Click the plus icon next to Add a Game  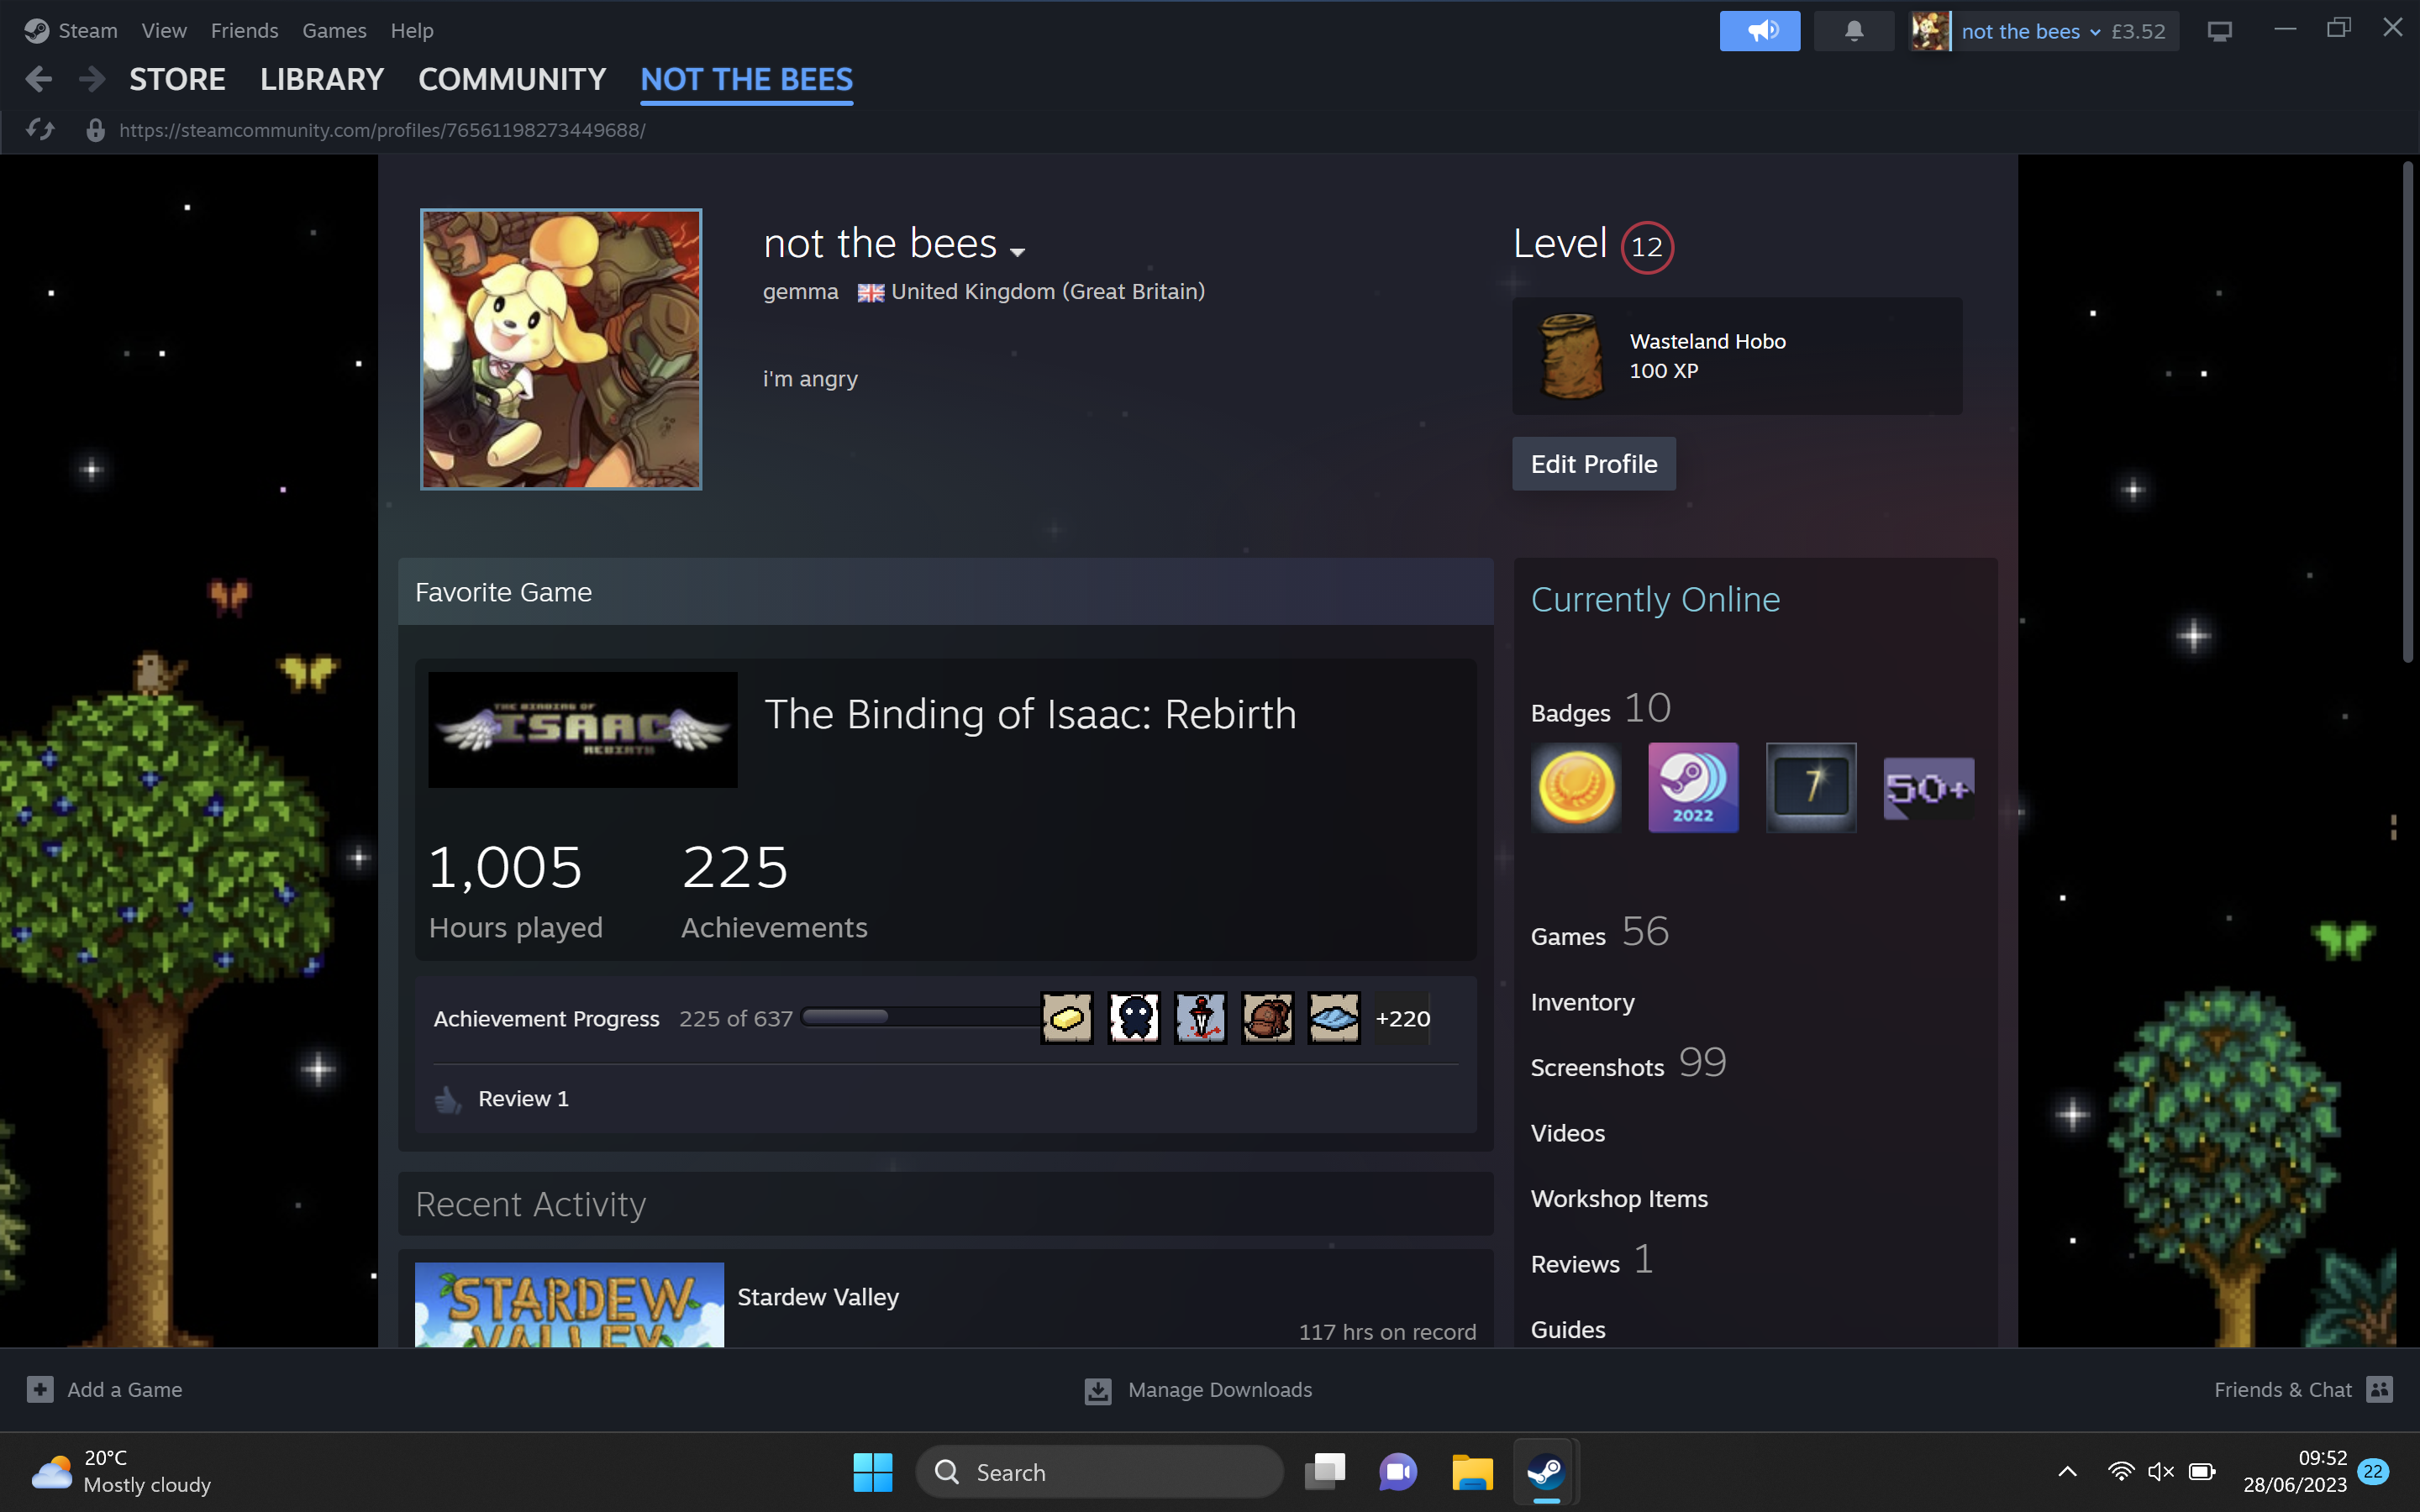(x=40, y=1390)
